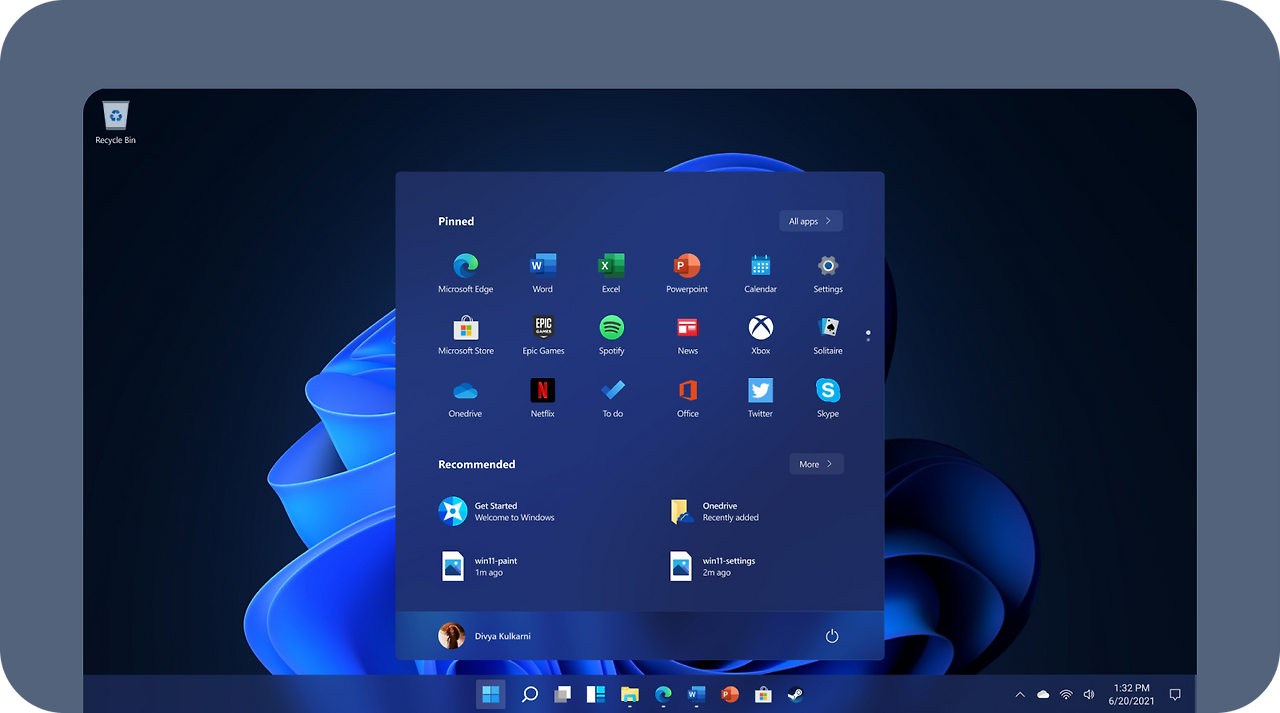Open the News pinned app
This screenshot has height=713, width=1280.
coord(687,335)
